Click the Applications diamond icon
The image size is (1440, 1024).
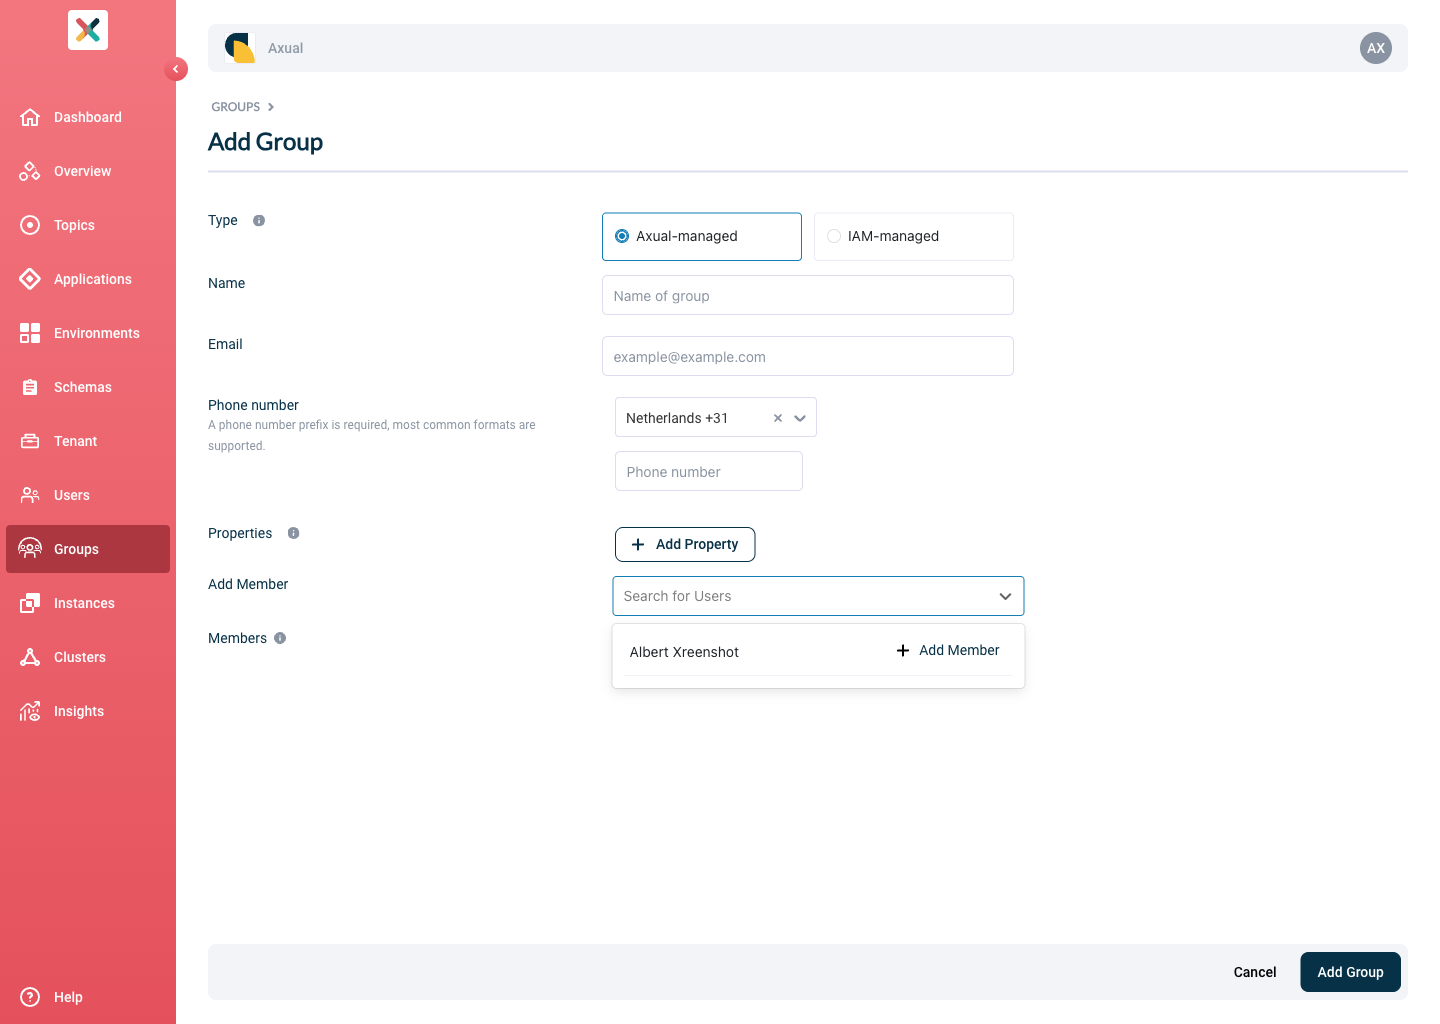[30, 279]
